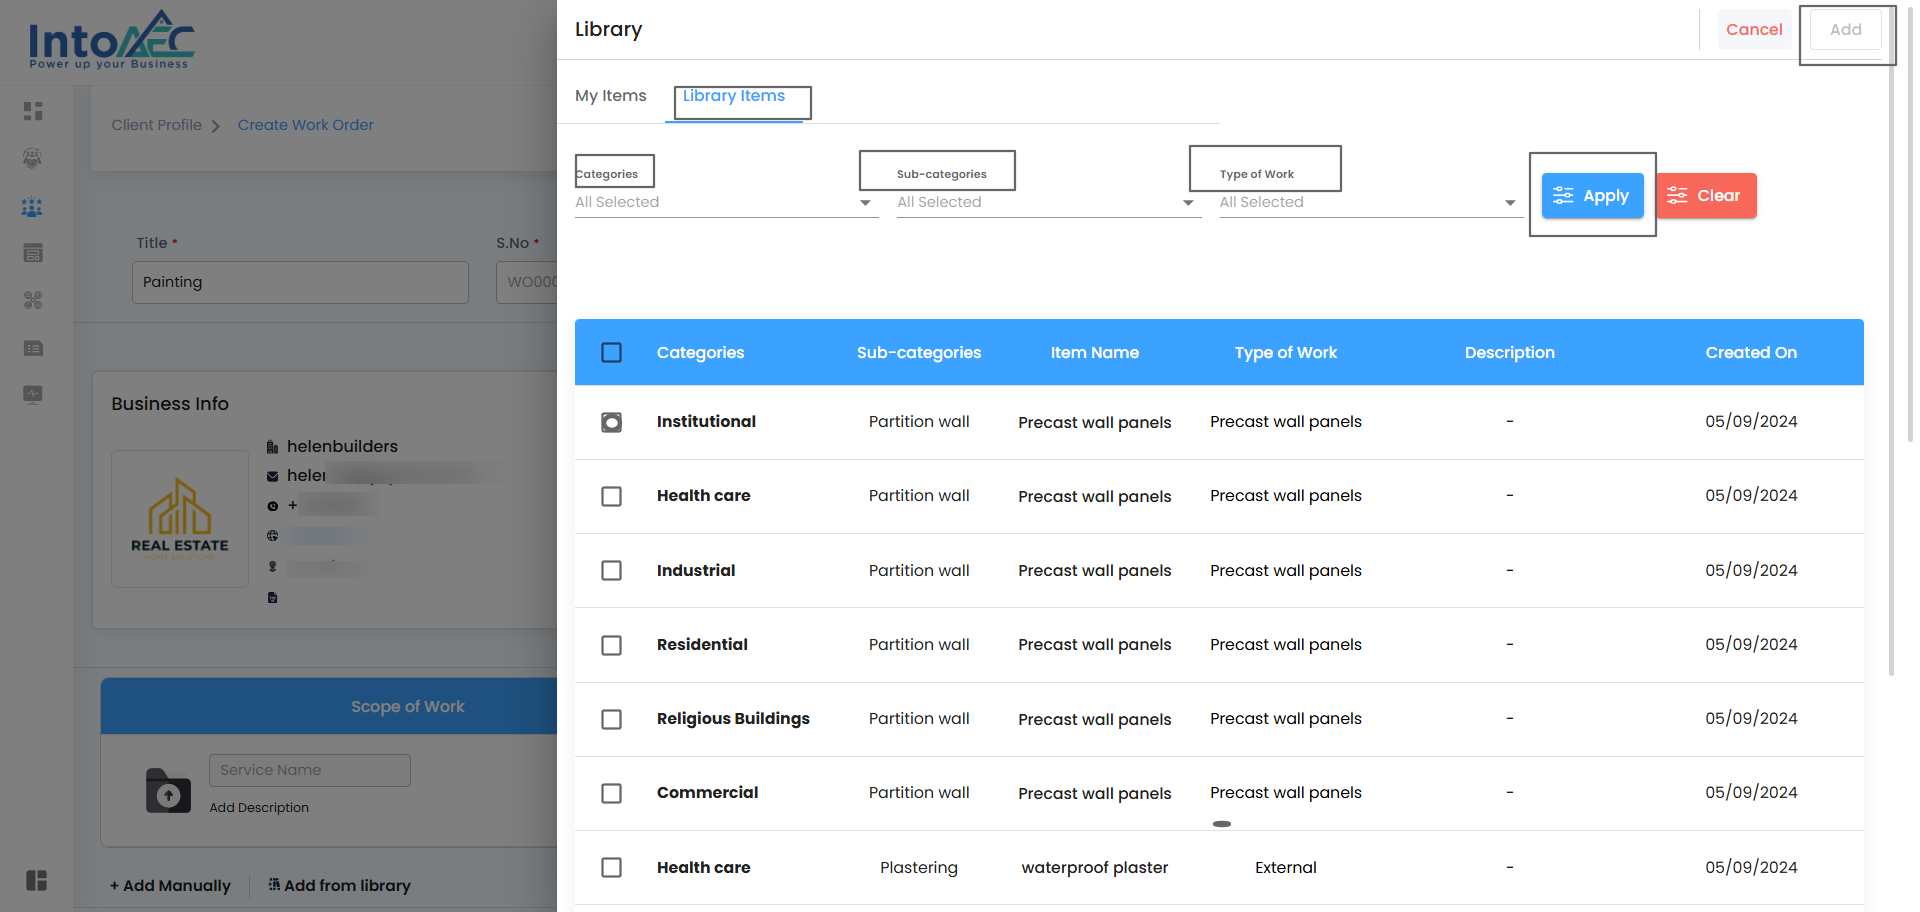Select the clients group icon in sidebar
Image resolution: width=1920 pixels, height=912 pixels.
[x=33, y=207]
